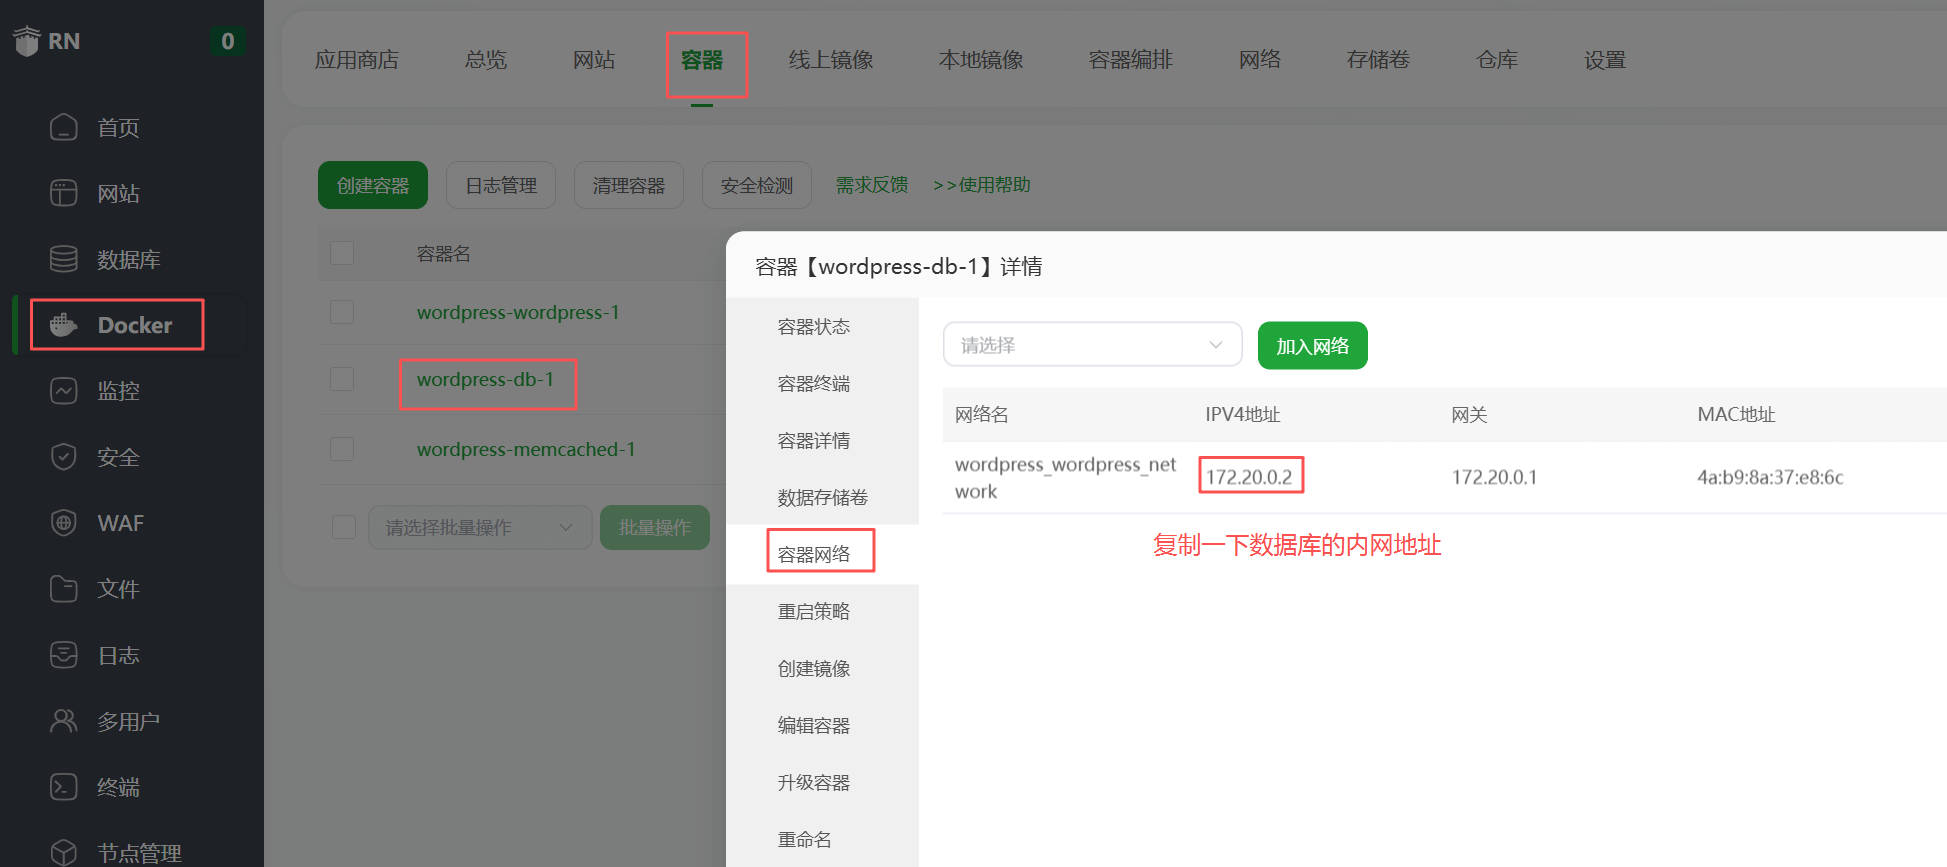Viewport: 1947px width, 867px height.
Task: Click the WAF globe shield icon
Action: pyautogui.click(x=64, y=523)
